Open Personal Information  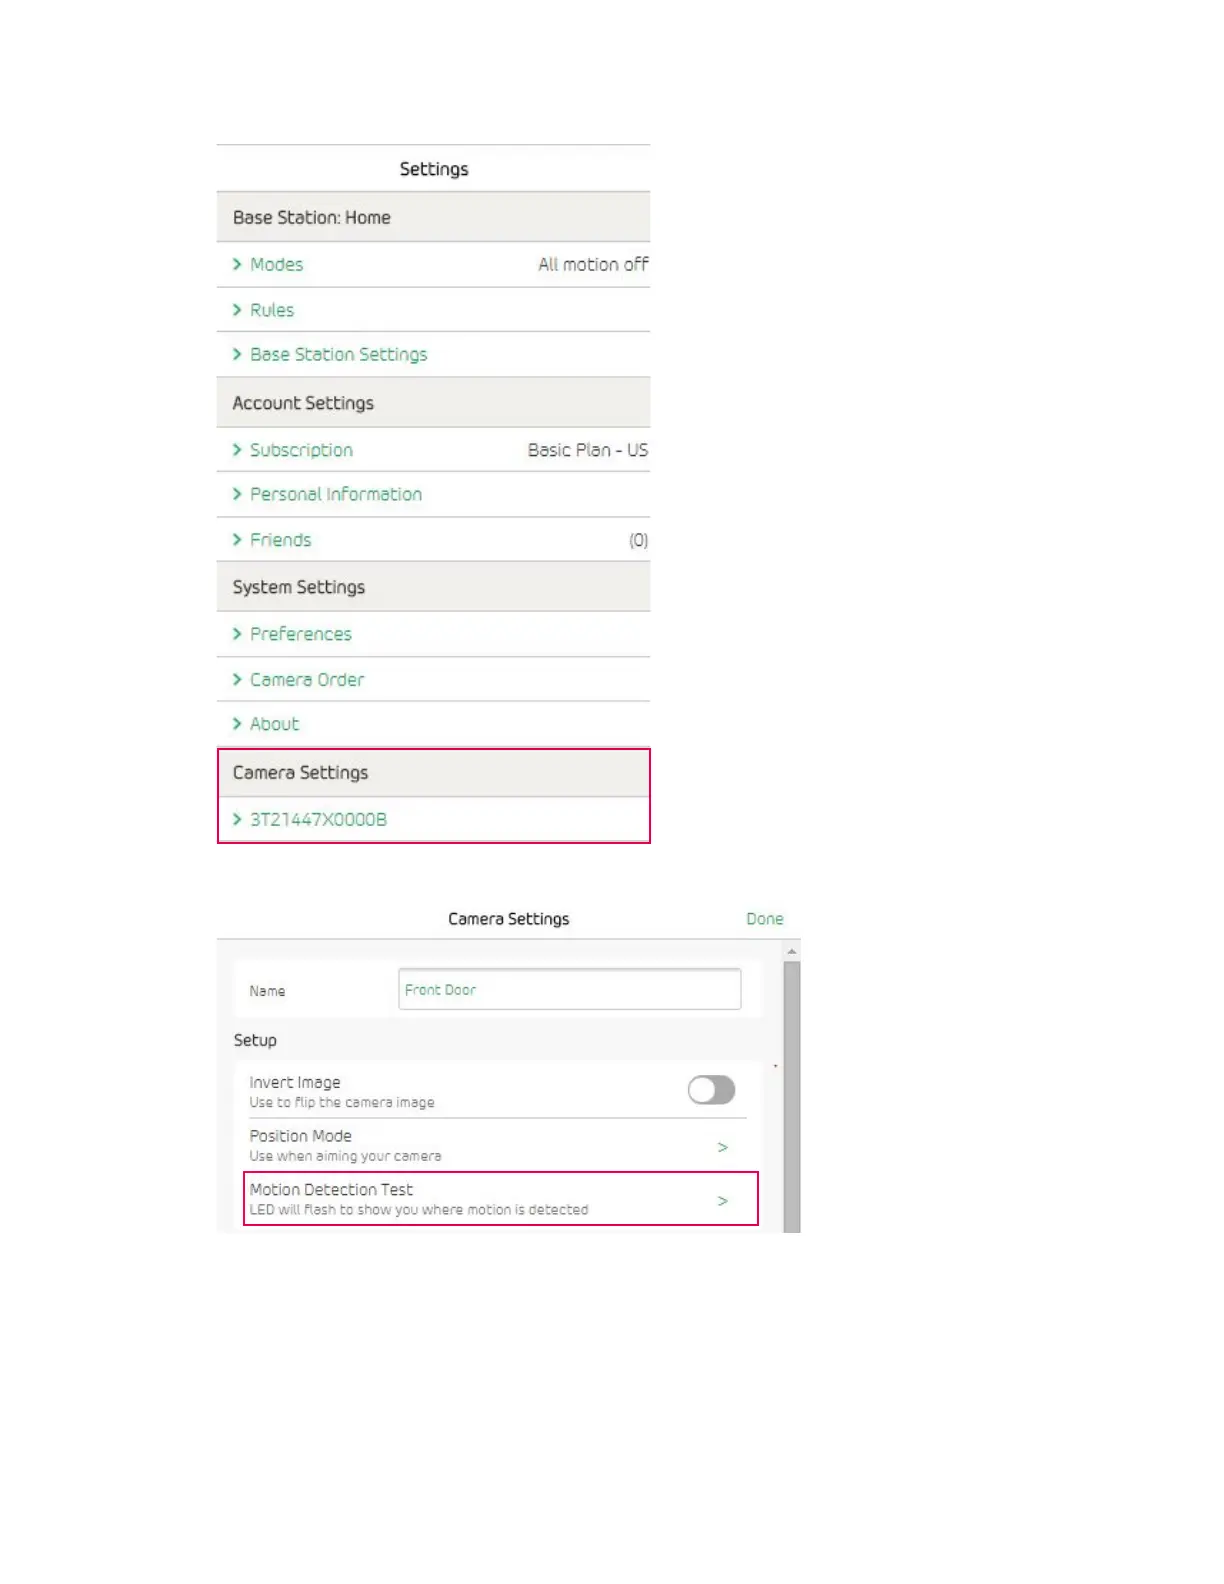(x=433, y=494)
